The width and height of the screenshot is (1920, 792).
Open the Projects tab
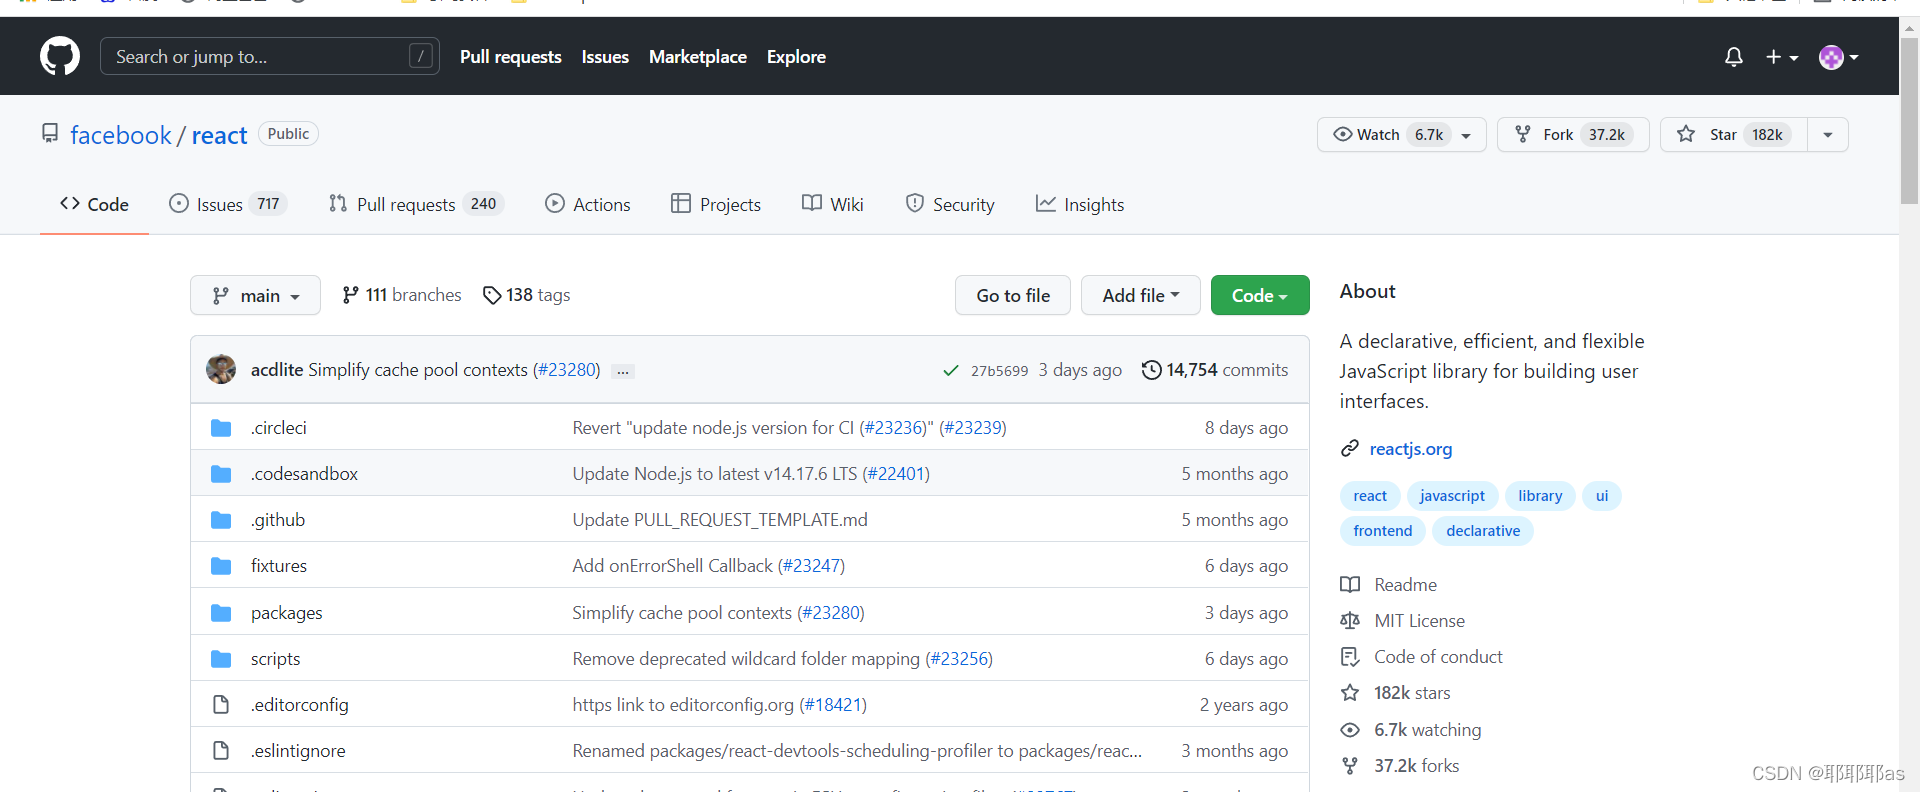click(716, 204)
